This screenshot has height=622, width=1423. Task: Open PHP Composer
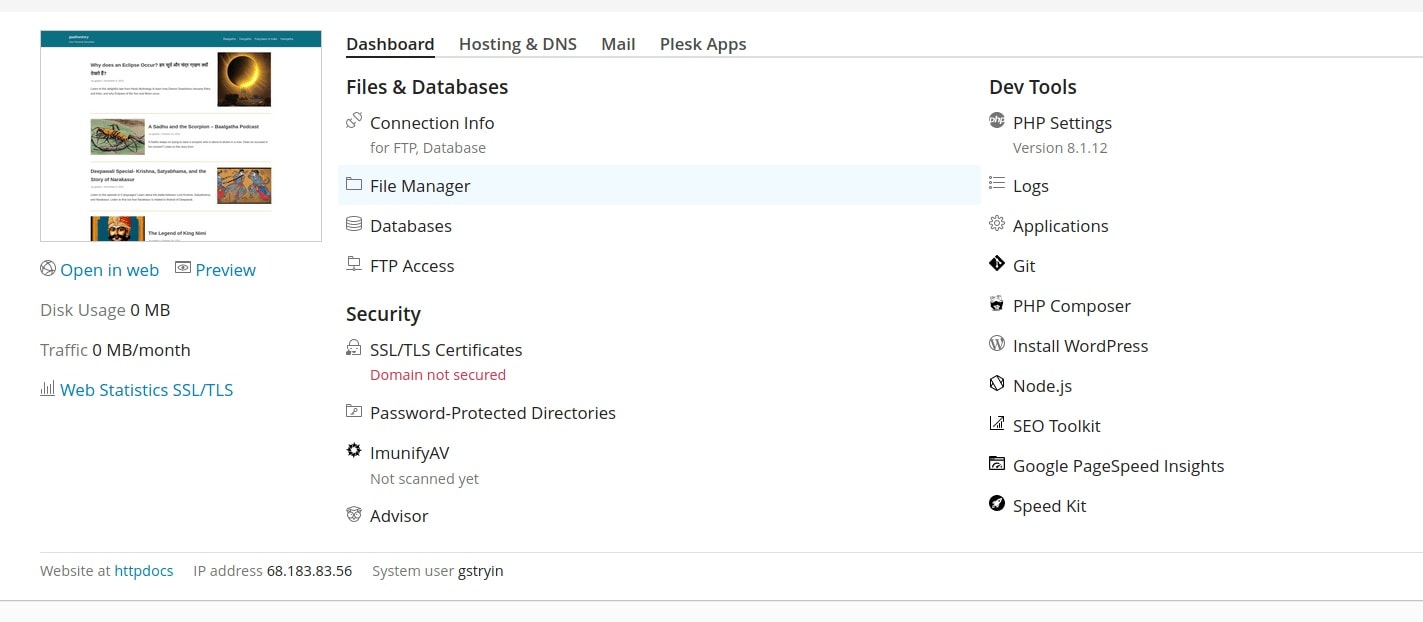pos(1072,306)
